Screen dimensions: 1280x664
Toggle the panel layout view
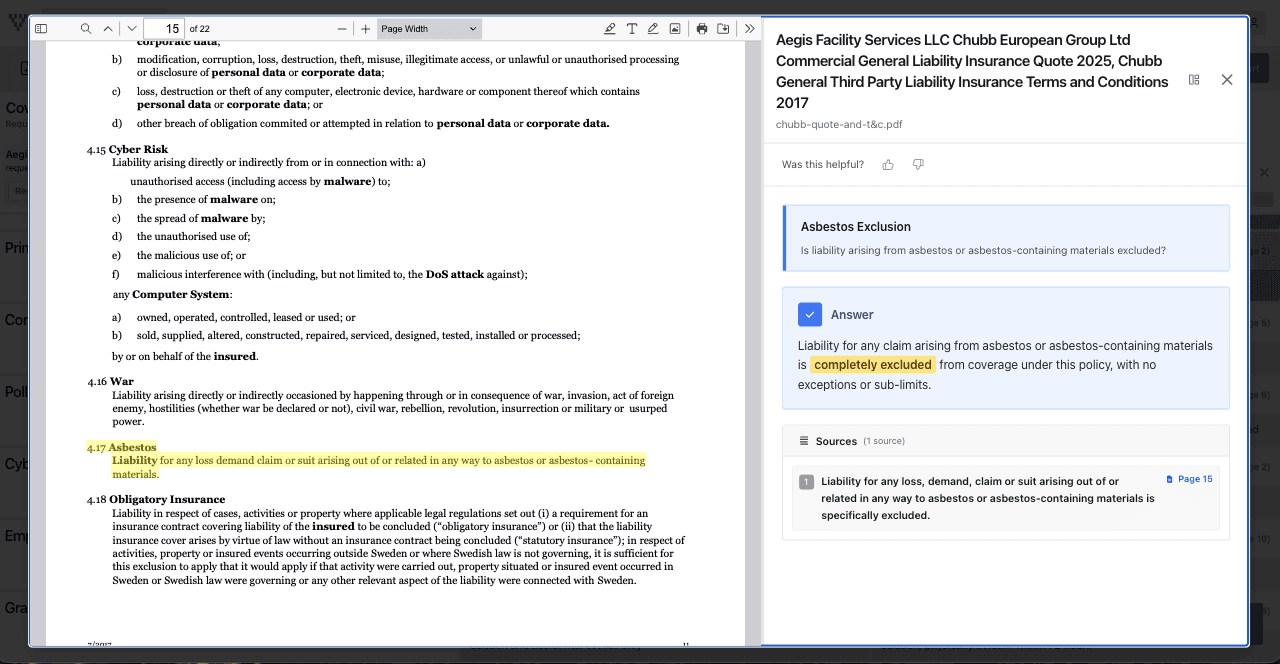pos(1194,80)
